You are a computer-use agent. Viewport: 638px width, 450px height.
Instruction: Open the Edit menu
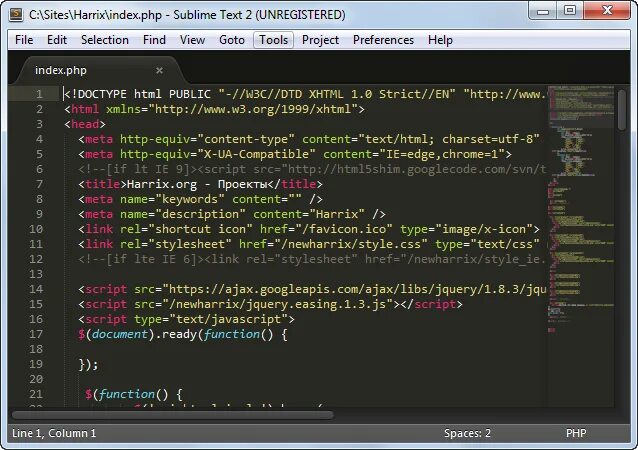[x=57, y=40]
